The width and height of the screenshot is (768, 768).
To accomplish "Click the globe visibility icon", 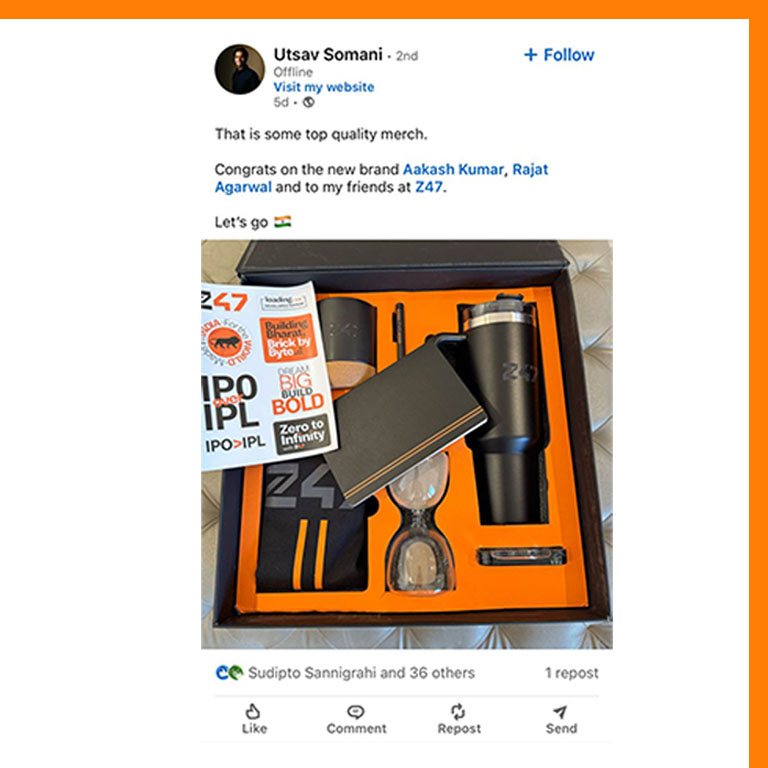I will (309, 102).
